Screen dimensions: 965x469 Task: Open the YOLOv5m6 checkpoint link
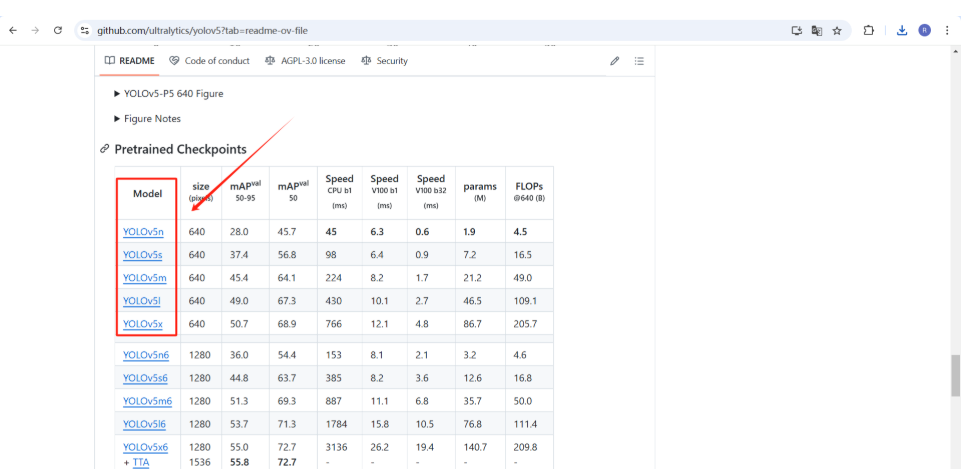pyautogui.click(x=147, y=401)
